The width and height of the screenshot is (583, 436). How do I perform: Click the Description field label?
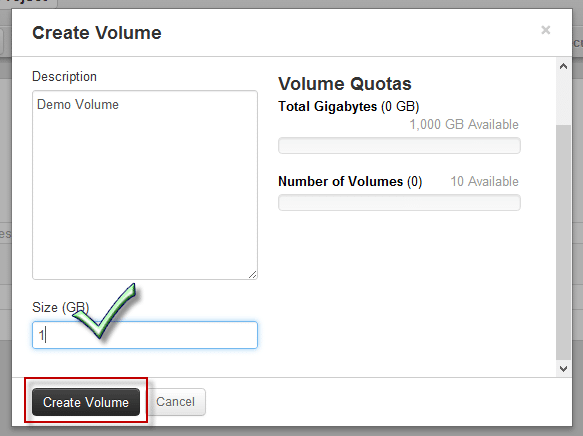(x=64, y=77)
